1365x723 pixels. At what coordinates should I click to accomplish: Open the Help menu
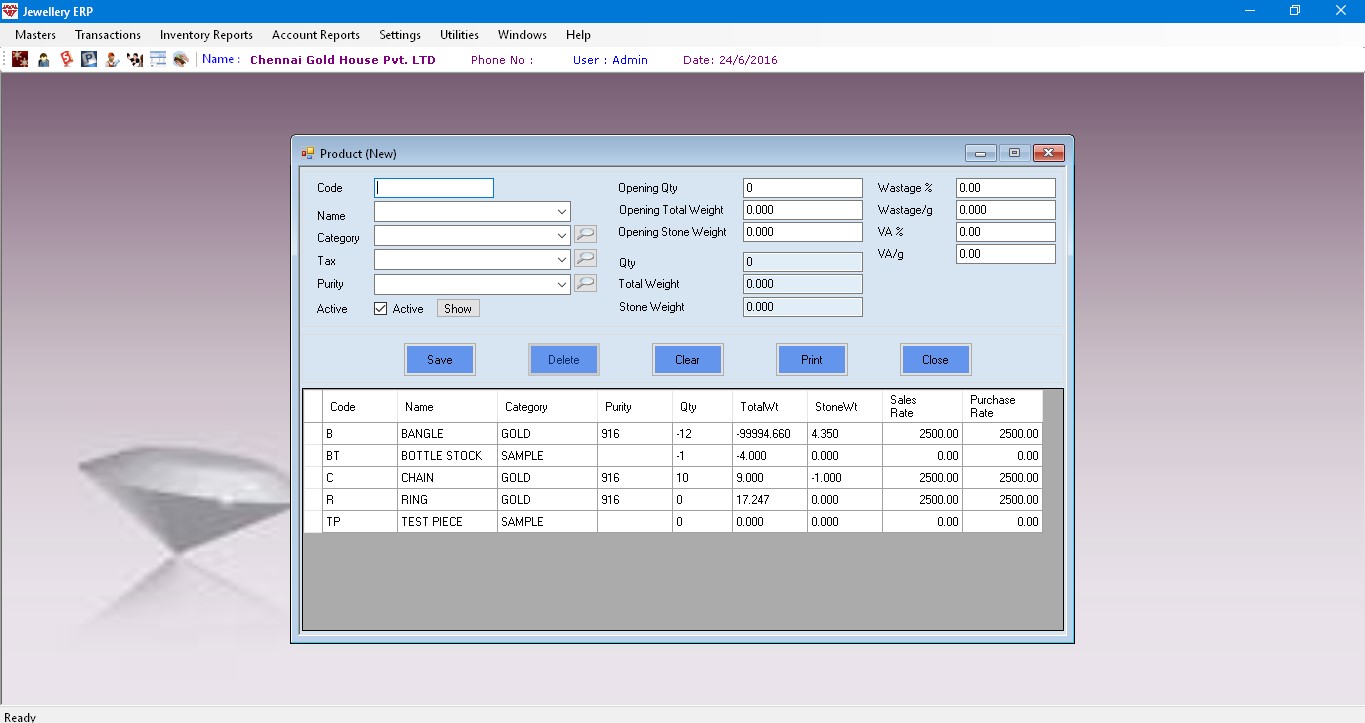tap(578, 35)
